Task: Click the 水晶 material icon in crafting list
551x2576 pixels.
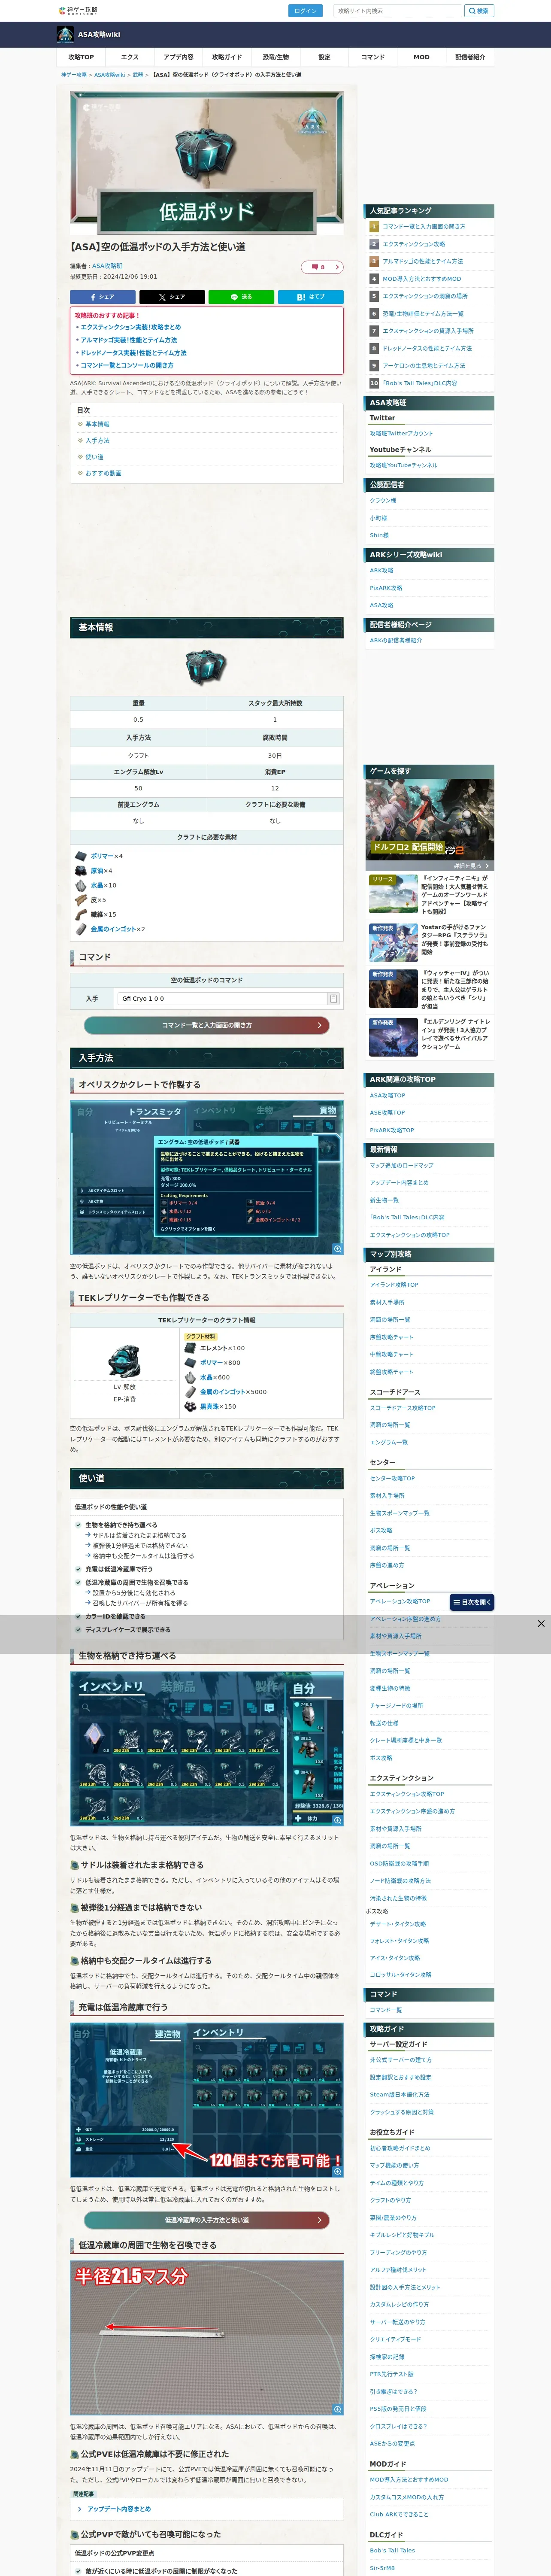Action: point(81,885)
